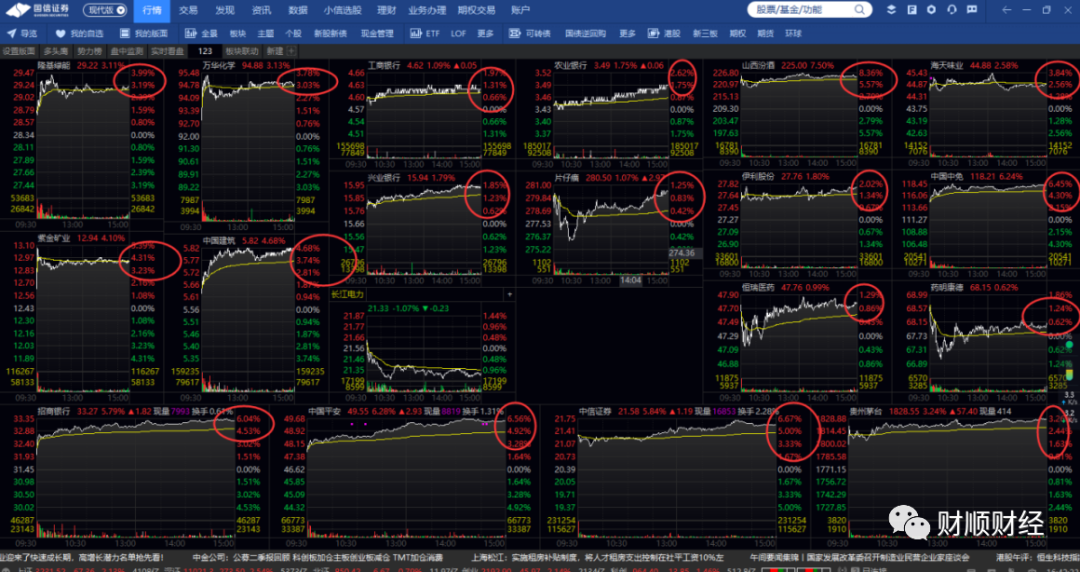
Task: Click the 国债逆回购 toolbar button
Action: click(x=585, y=33)
